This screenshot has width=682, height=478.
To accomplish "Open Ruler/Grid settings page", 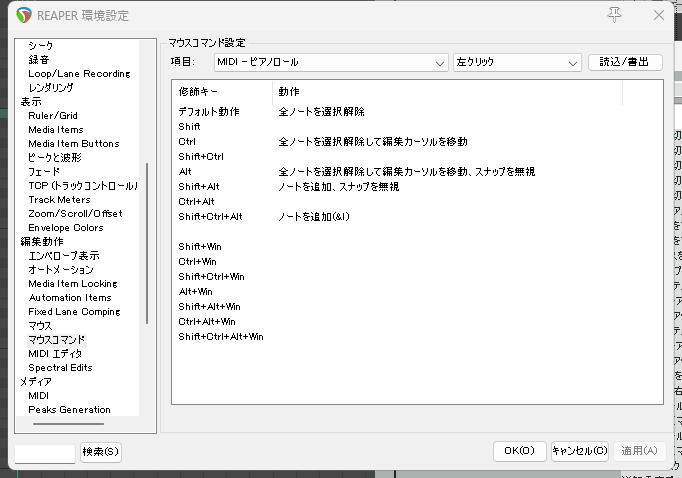I will 53,116.
